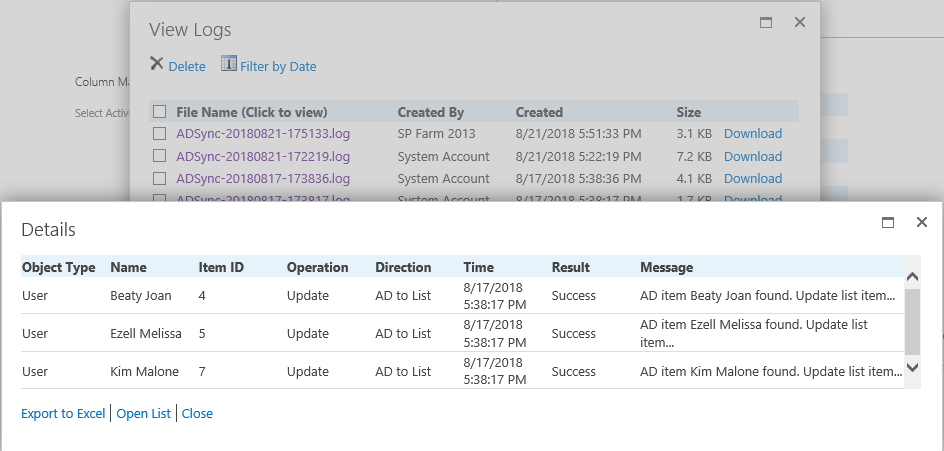This screenshot has height=451, width=944.
Task: Open List from the Details dialog
Action: click(x=143, y=413)
